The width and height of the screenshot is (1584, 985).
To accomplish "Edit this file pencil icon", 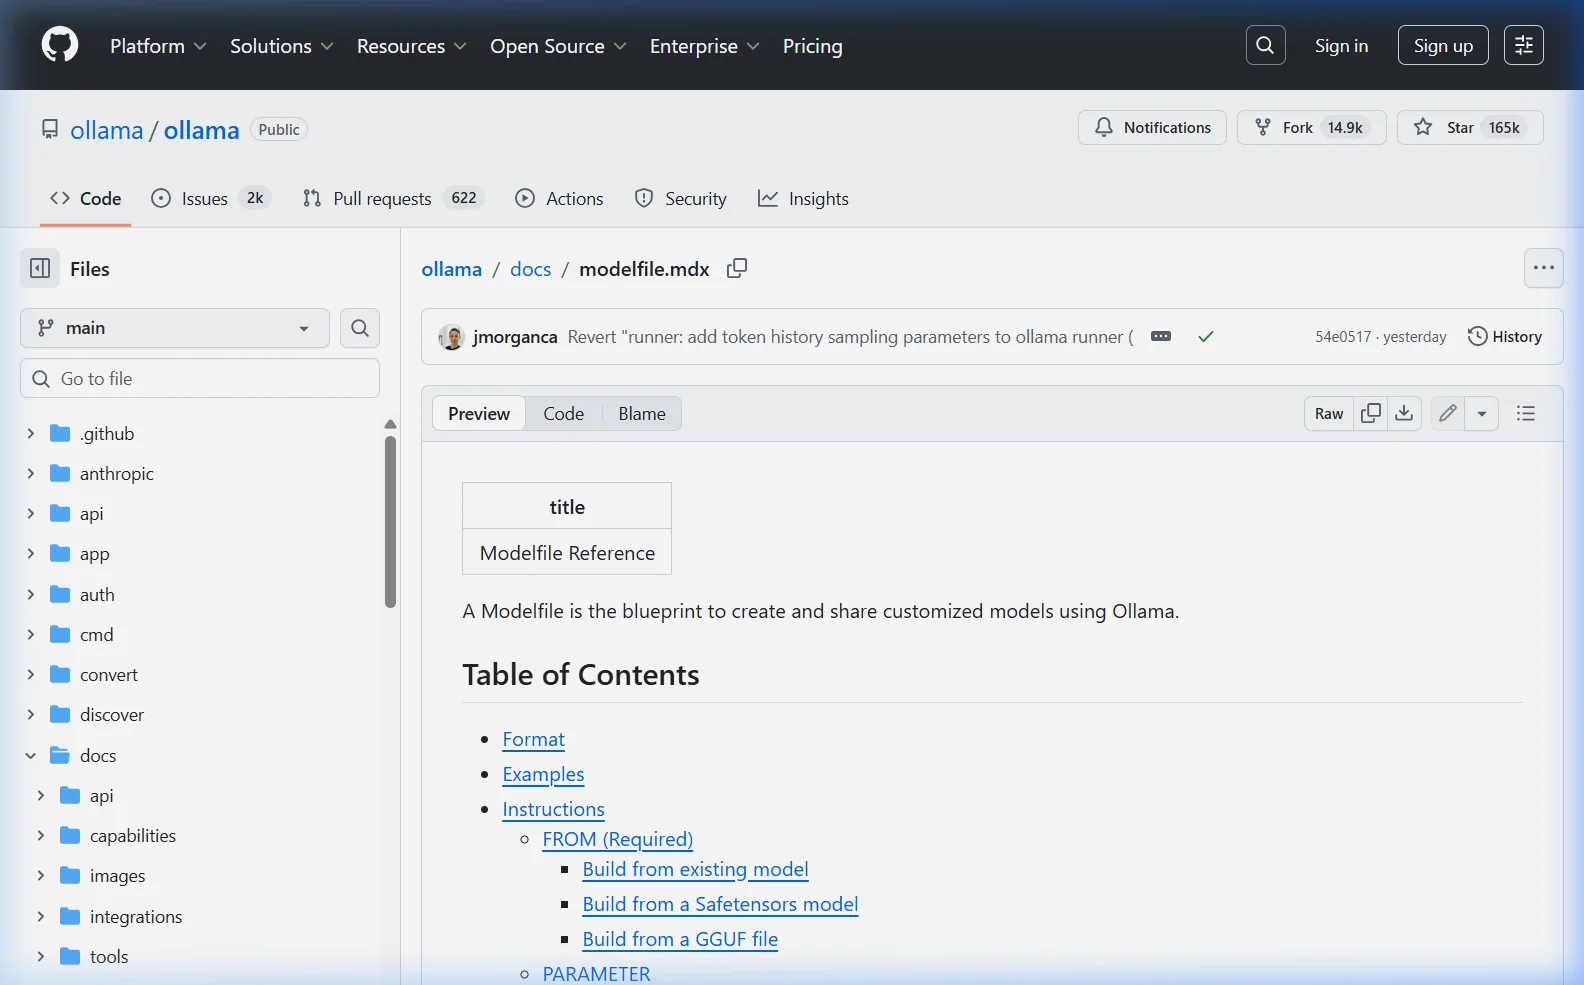I will click(1448, 413).
